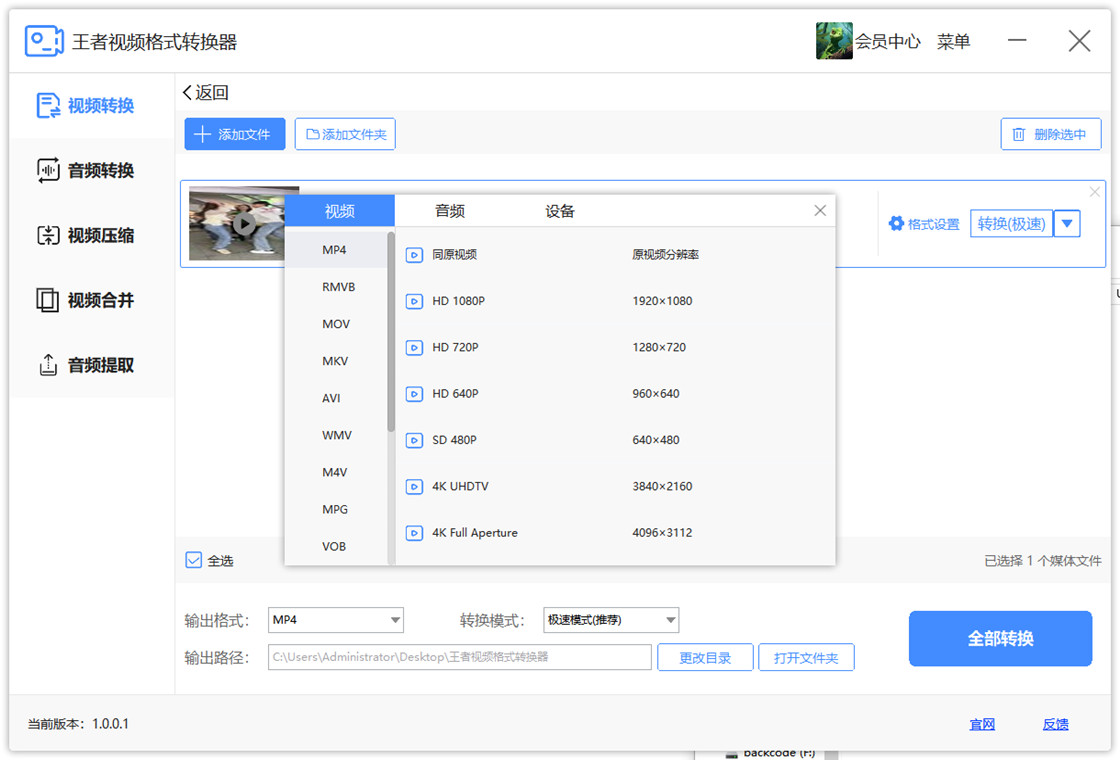Click the 输出路径 input field

coord(460,657)
